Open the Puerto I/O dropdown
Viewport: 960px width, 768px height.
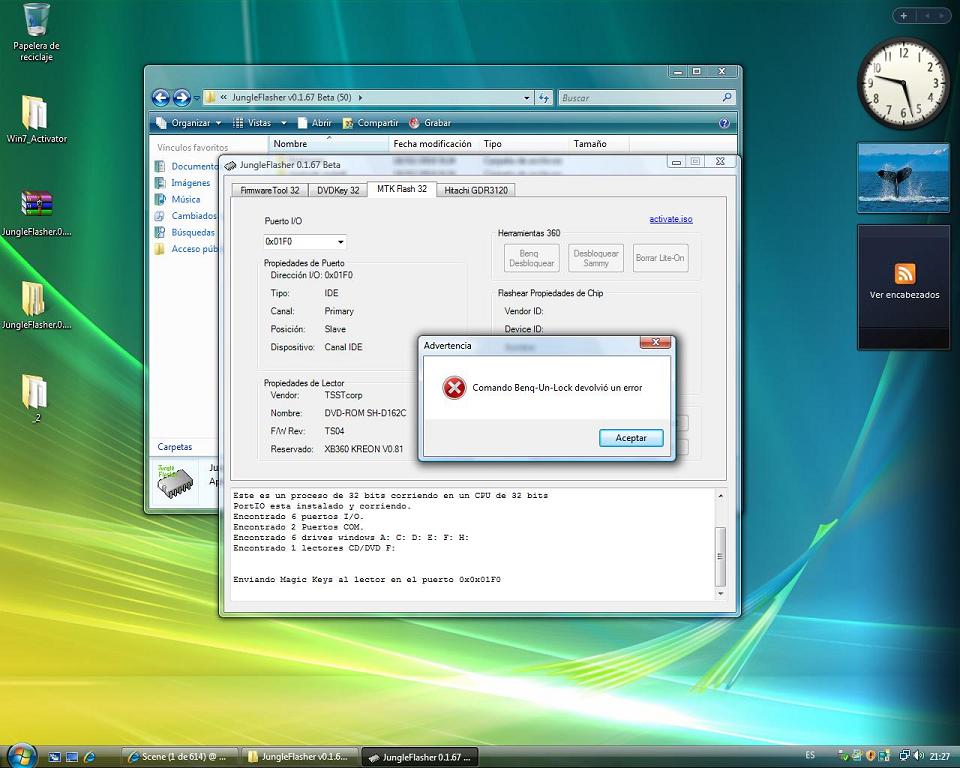(x=340, y=242)
